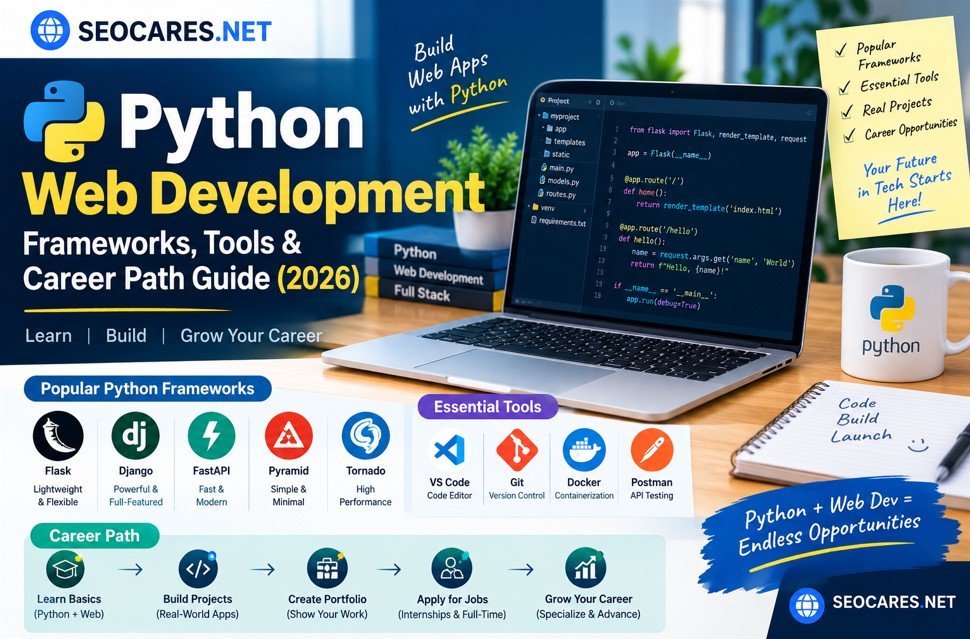This screenshot has width=970, height=639.
Task: Click the VS Code icon
Action: click(x=450, y=450)
